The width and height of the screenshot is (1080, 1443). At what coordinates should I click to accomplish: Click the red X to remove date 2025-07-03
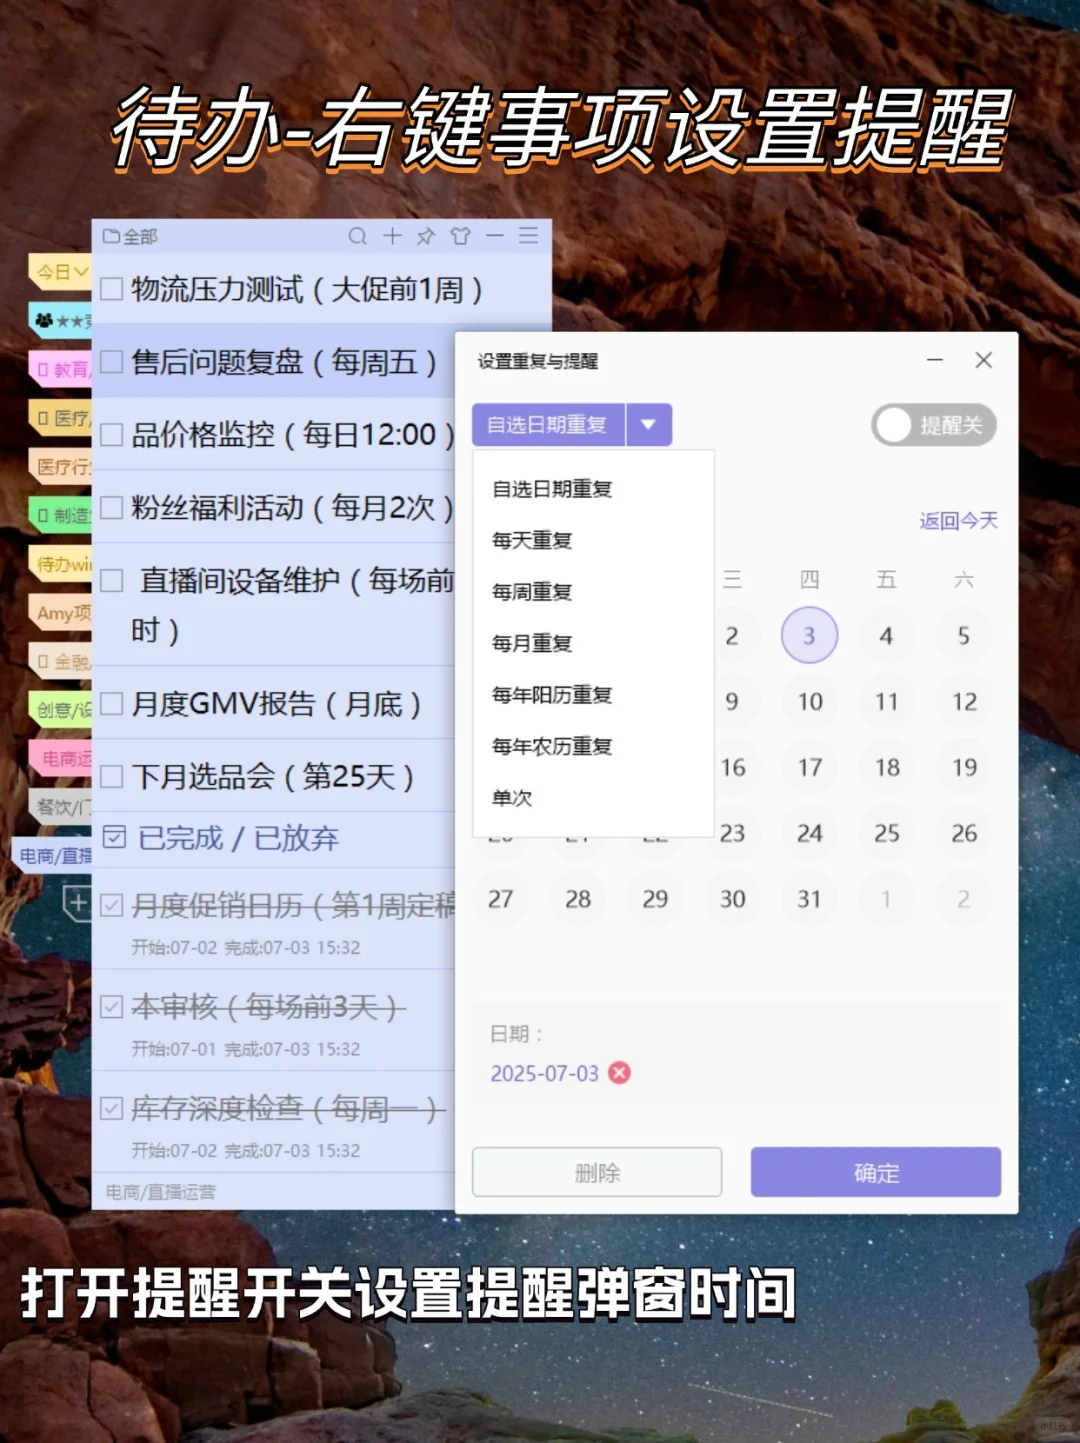coord(620,1073)
